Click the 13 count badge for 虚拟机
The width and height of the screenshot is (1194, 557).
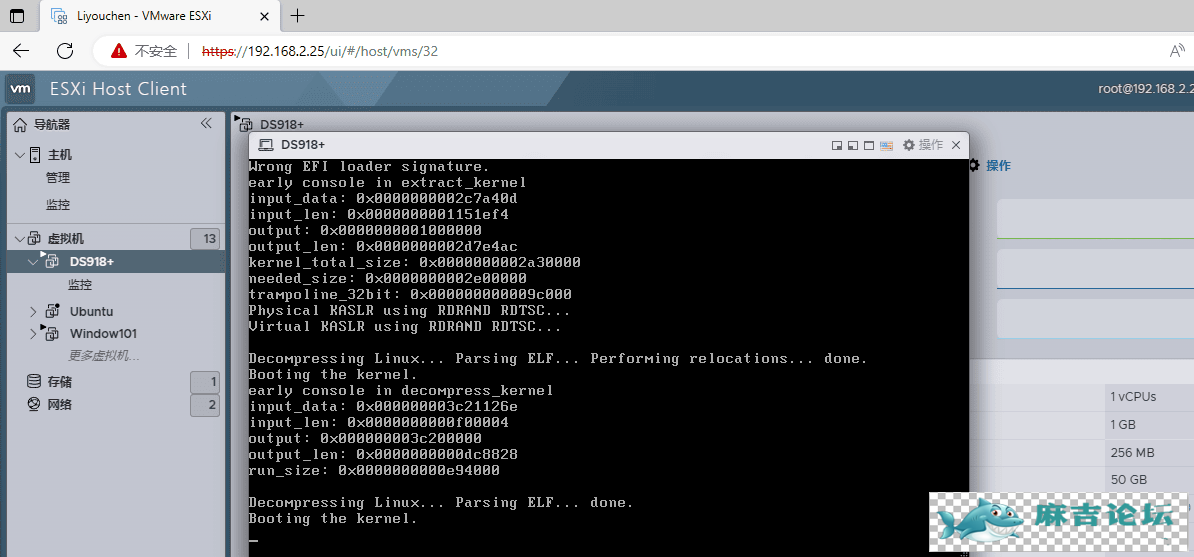point(205,238)
